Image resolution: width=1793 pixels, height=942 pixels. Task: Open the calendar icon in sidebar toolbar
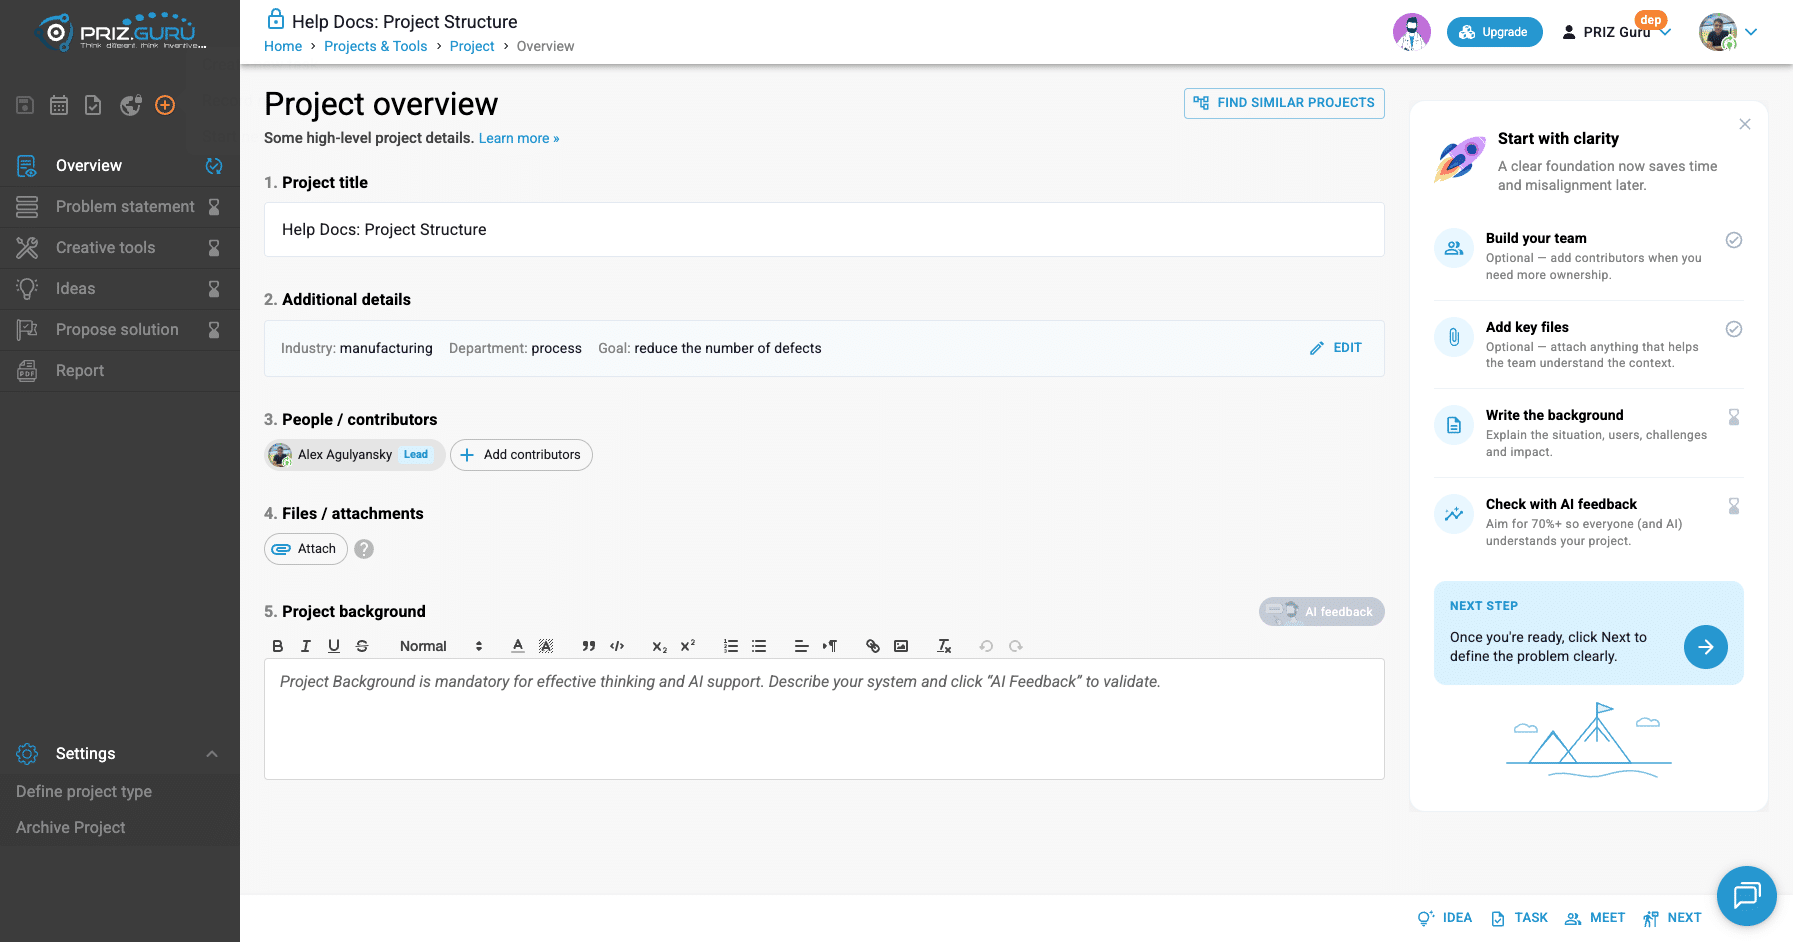click(x=59, y=105)
